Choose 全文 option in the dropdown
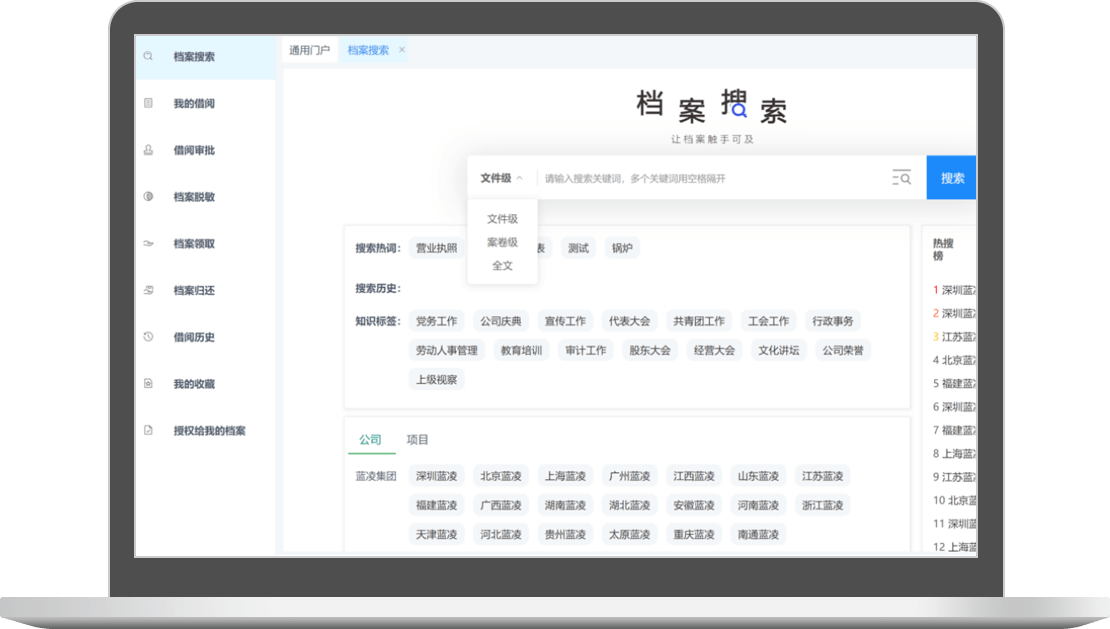1110x629 pixels. (502, 266)
